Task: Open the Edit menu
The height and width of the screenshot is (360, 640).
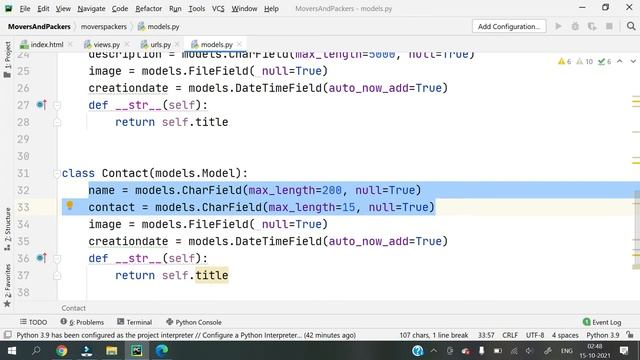Action: click(43, 9)
